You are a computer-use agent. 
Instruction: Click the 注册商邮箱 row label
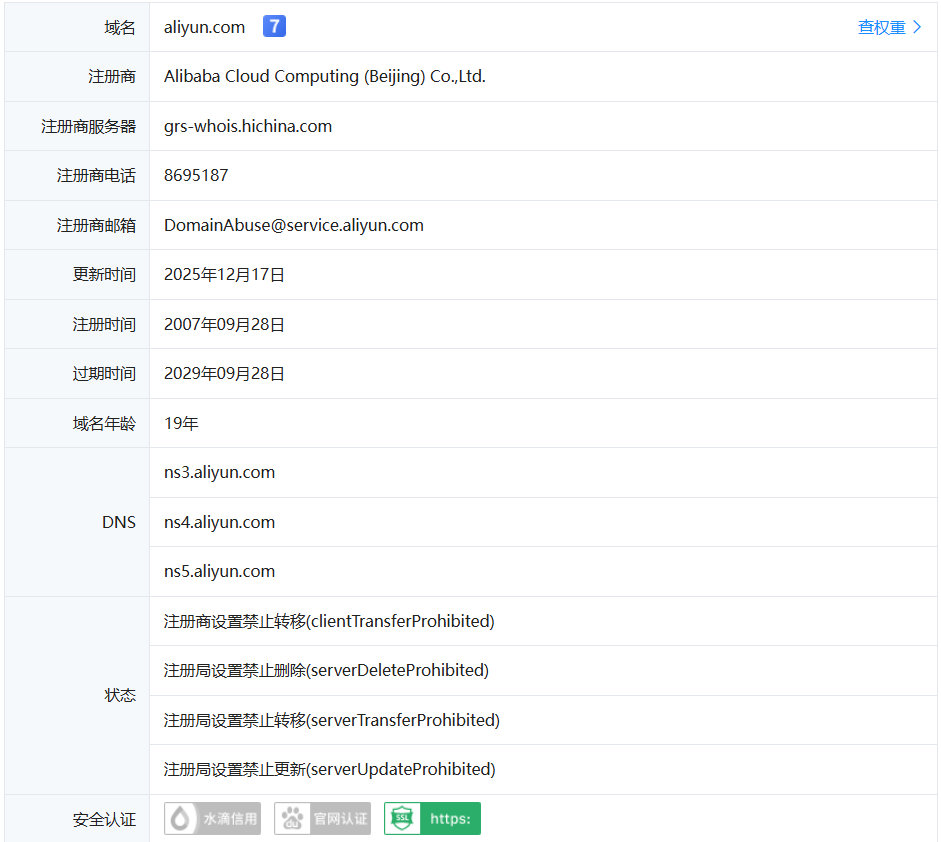97,226
